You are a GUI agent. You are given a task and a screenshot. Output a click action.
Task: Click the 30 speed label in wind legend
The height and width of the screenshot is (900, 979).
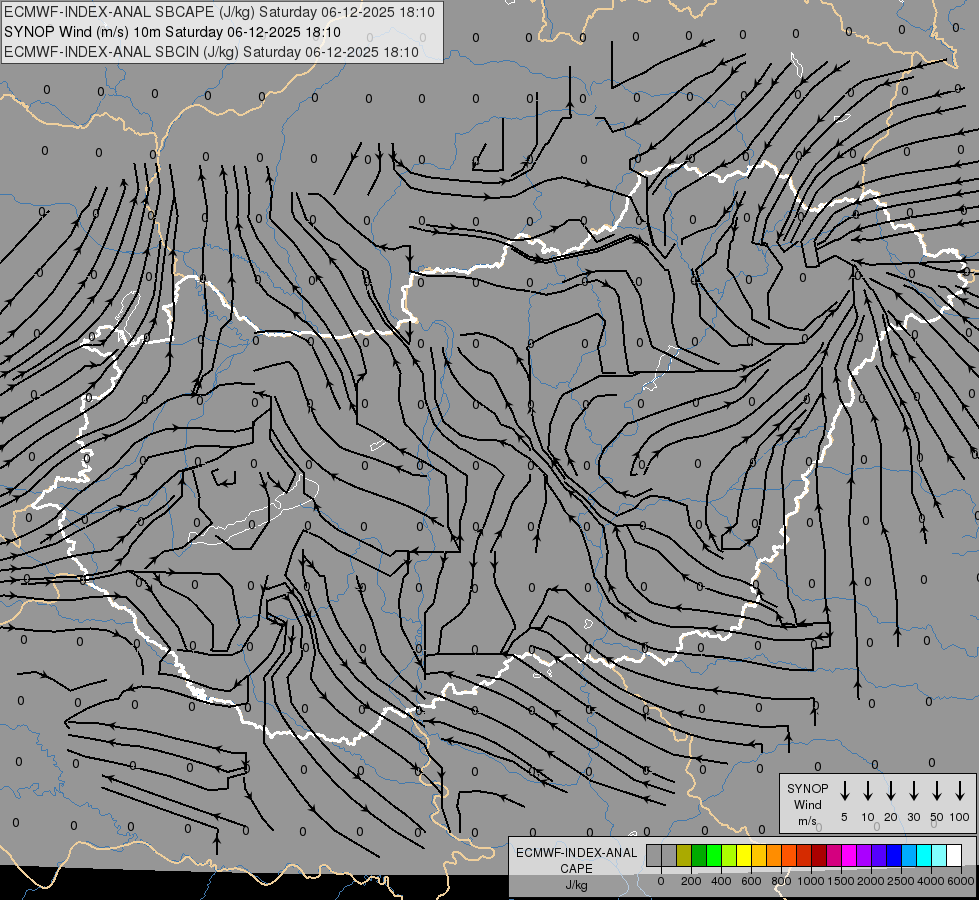(913, 817)
